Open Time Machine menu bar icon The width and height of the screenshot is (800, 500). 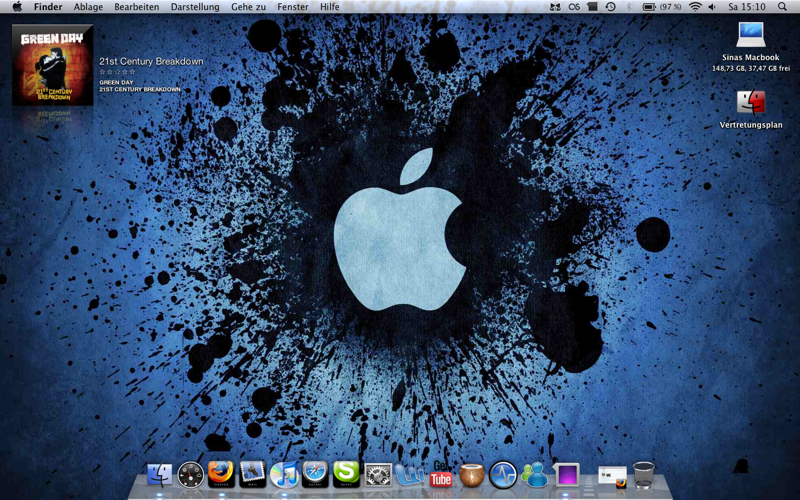[x=610, y=7]
